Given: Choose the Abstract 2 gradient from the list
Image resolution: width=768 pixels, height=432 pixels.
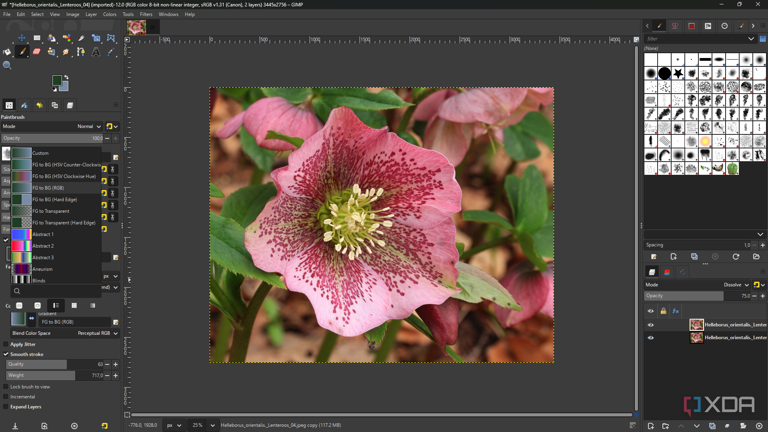Looking at the screenshot, I should 43,246.
